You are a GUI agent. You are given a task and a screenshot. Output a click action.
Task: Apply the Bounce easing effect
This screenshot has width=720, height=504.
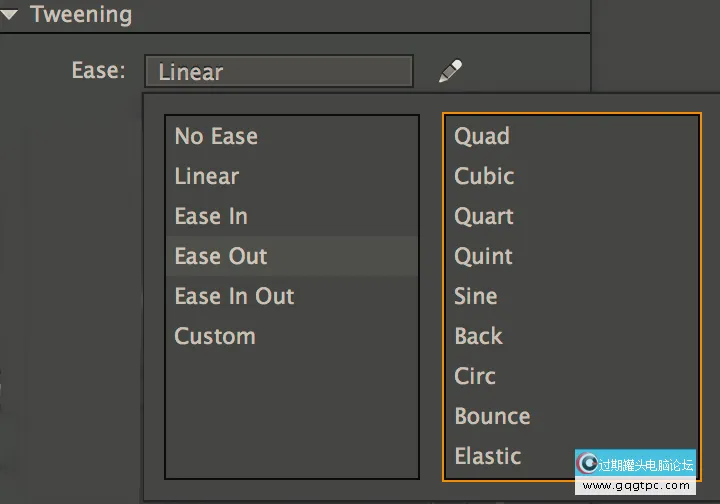coord(492,416)
